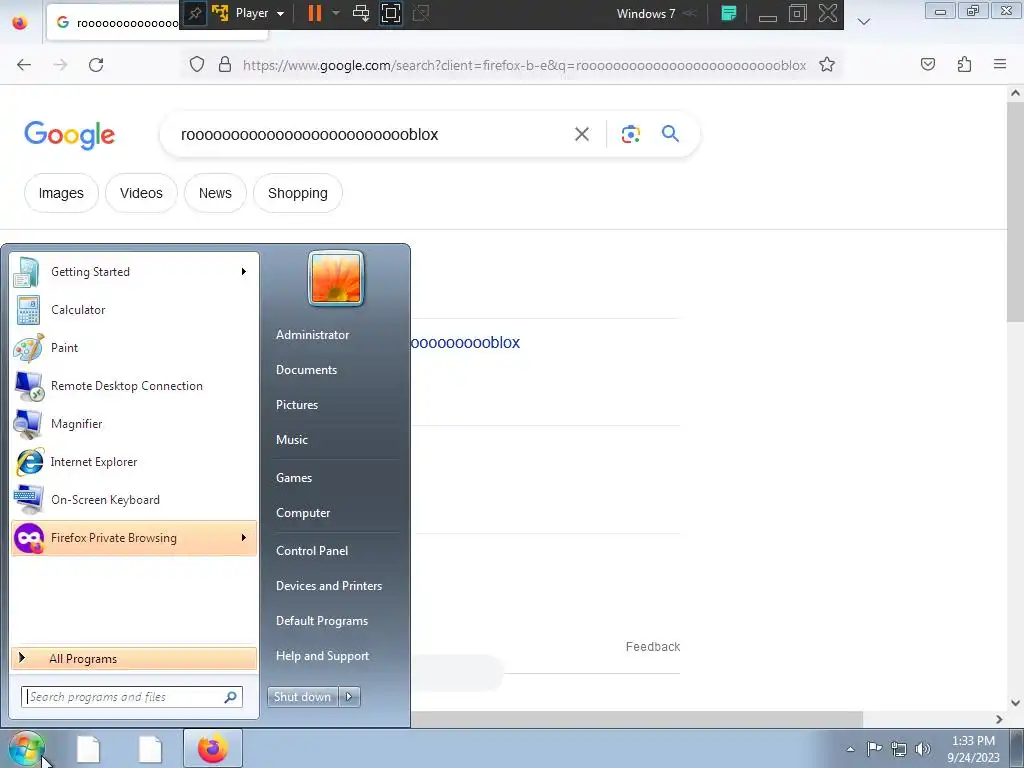List all Firefox tabs with chevron
The height and width of the screenshot is (768, 1024).
tap(863, 22)
